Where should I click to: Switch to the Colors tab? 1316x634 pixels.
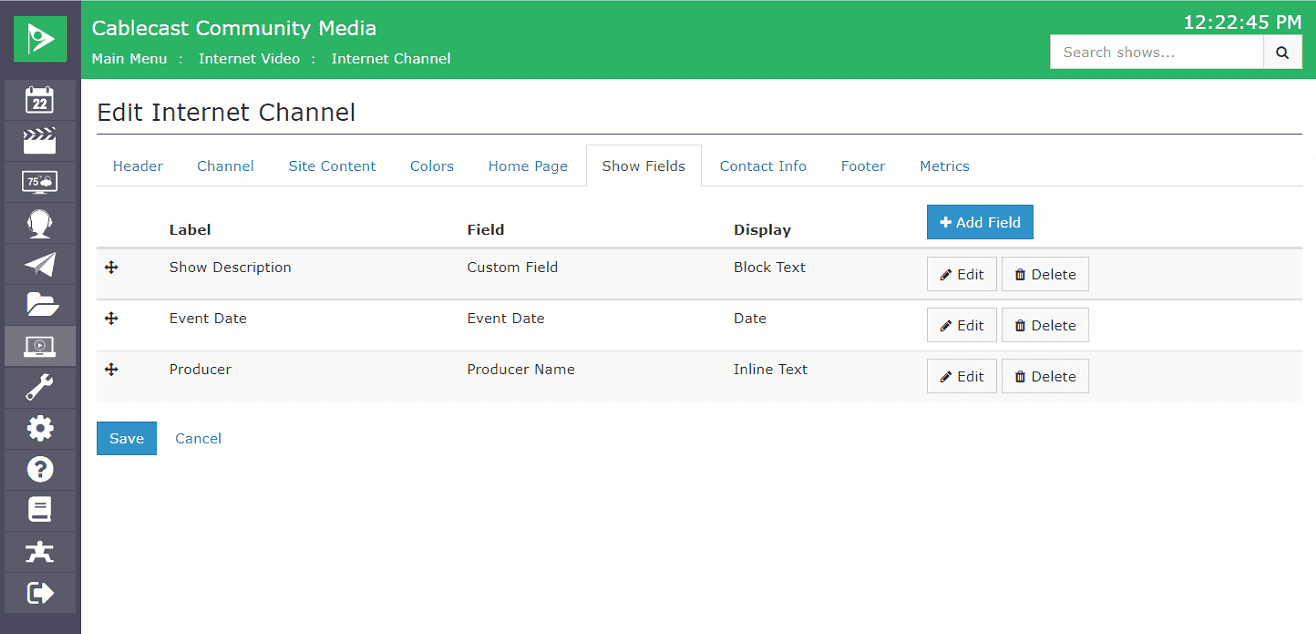(432, 166)
